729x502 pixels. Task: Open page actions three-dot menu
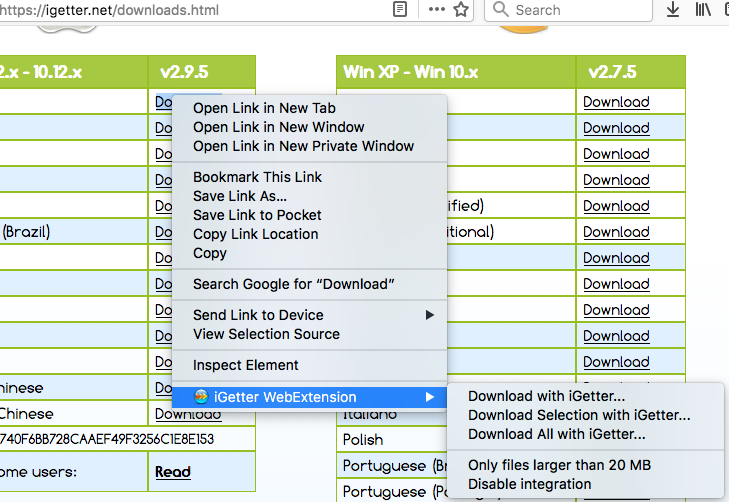pos(437,9)
